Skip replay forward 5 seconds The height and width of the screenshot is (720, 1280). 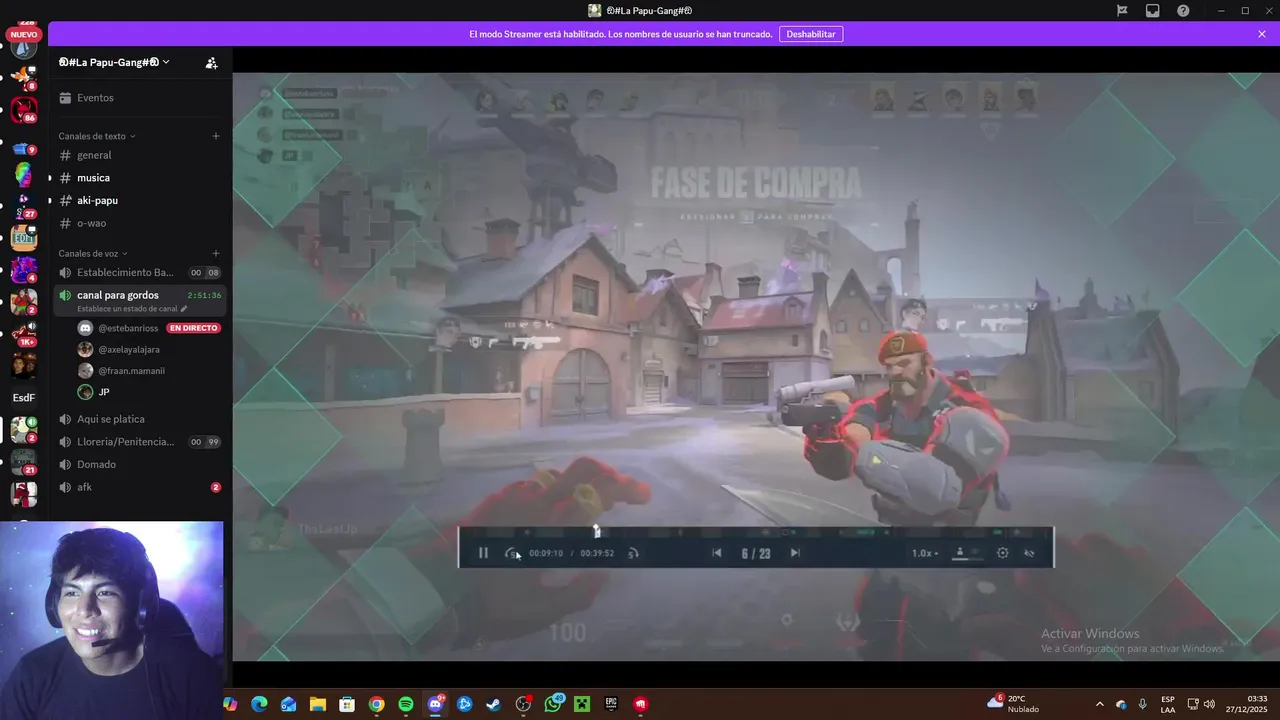[x=633, y=553]
